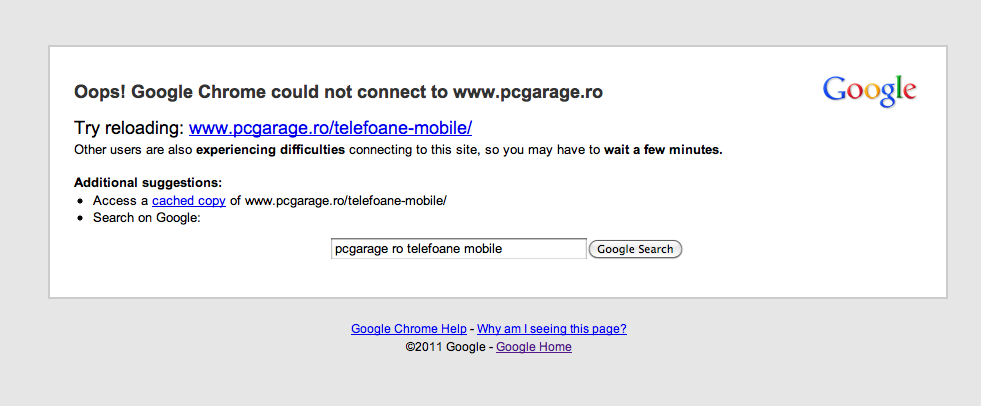Screen dimensions: 981x406
Task: Reload via the www.pcgarage.ro/telefoane-mobile/ link
Action: 330,128
